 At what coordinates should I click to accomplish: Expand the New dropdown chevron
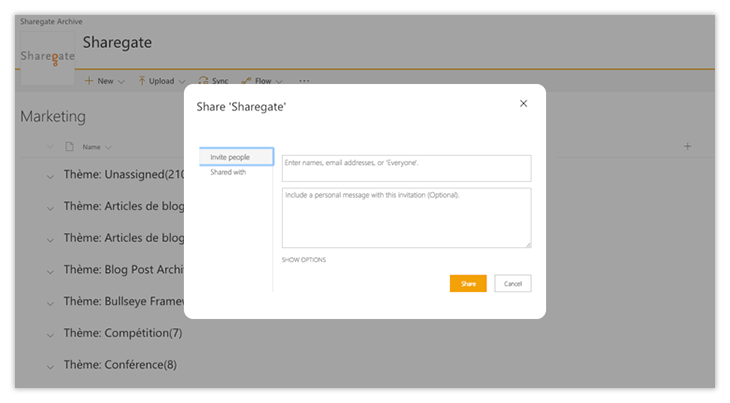tap(121, 81)
